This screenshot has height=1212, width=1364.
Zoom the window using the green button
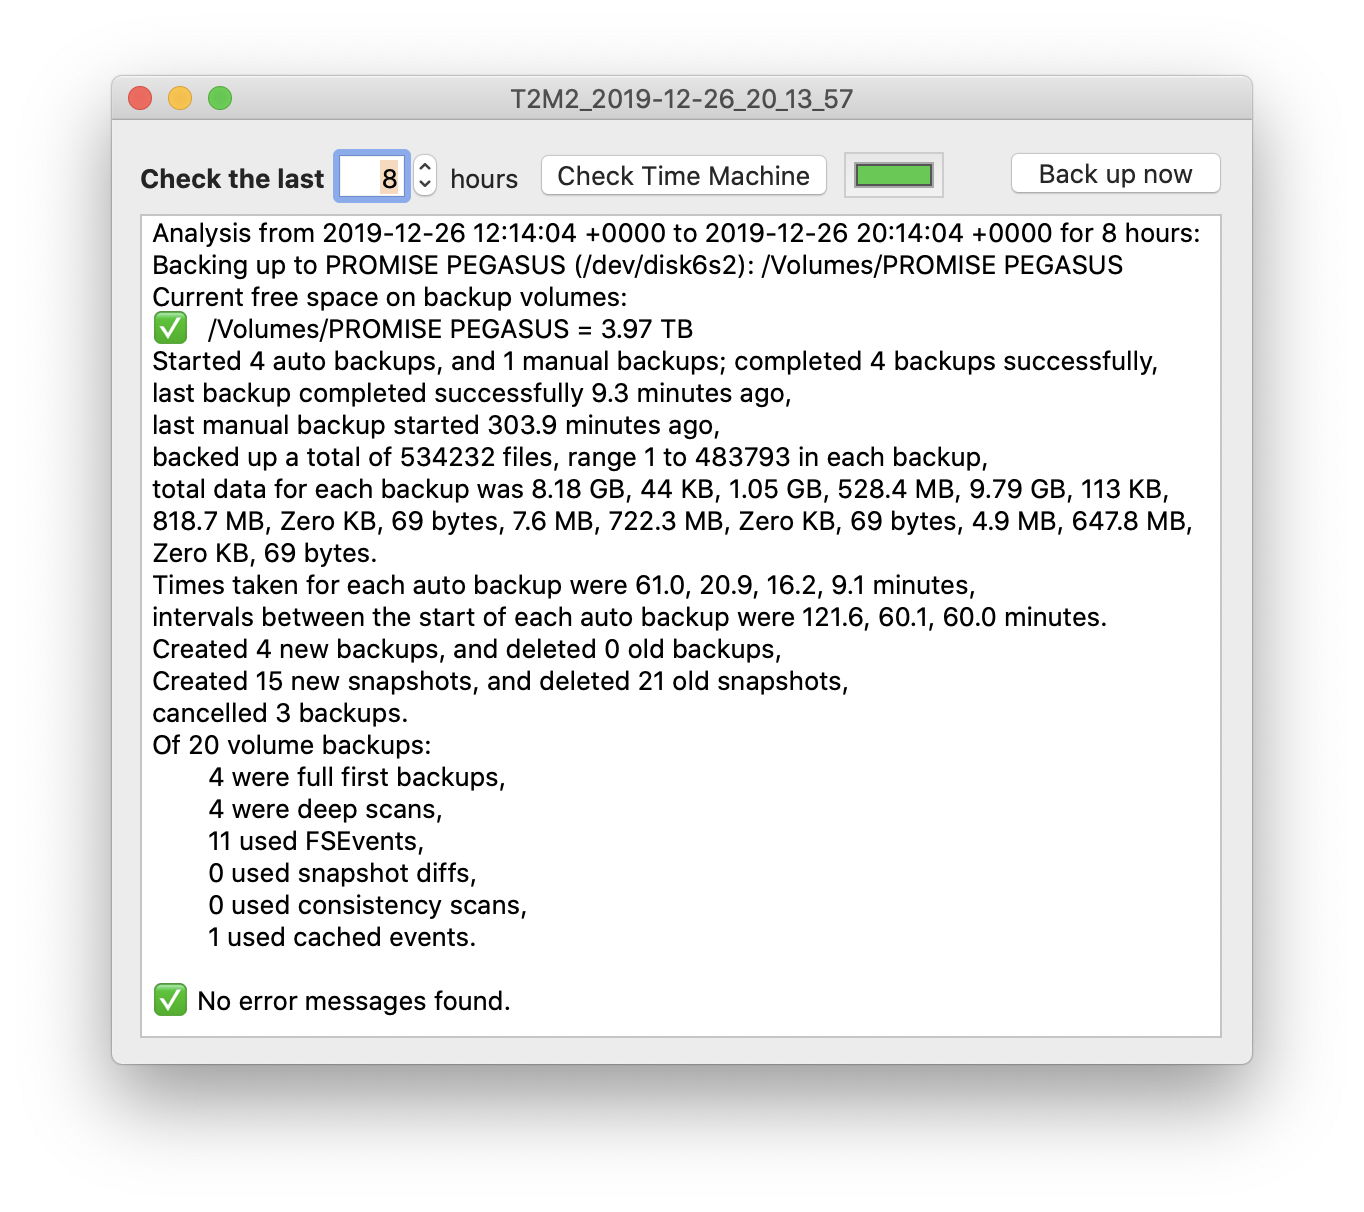point(220,98)
